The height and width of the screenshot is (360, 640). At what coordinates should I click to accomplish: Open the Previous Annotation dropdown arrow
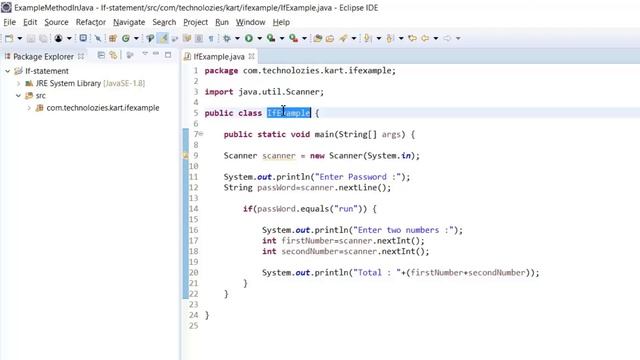coord(401,38)
